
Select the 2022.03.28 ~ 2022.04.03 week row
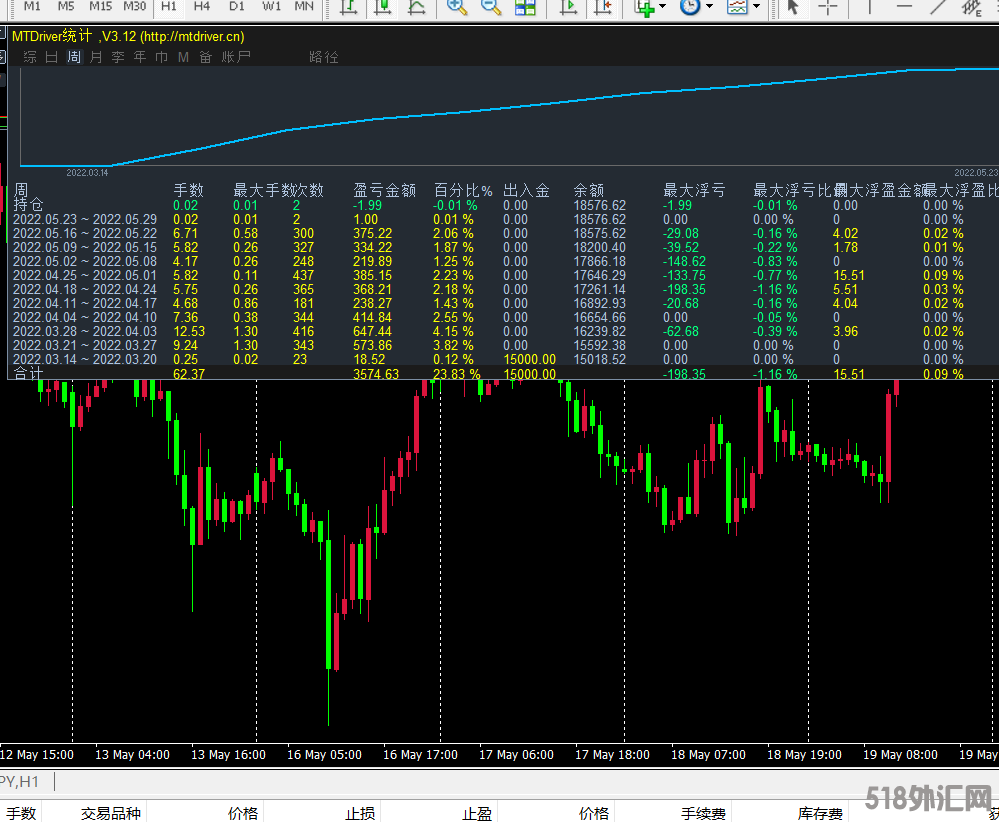84,331
